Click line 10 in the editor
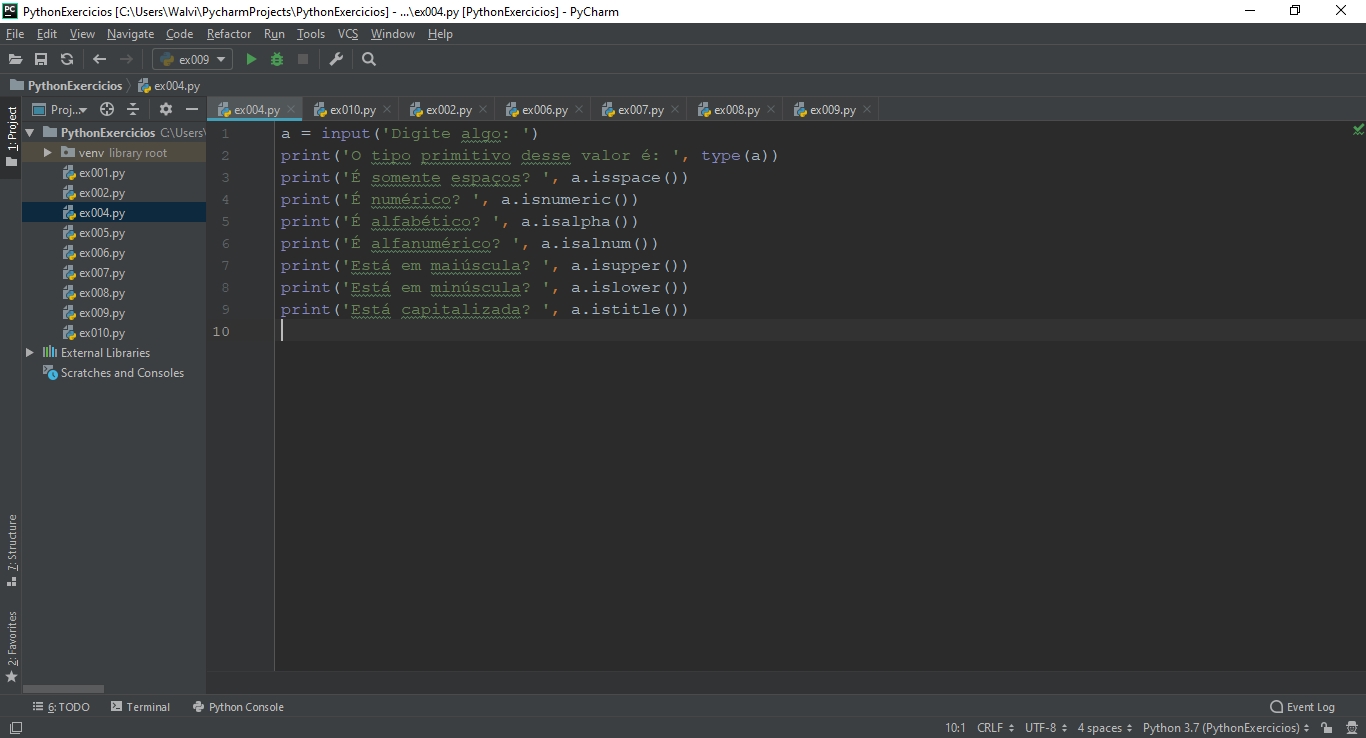 820,331
